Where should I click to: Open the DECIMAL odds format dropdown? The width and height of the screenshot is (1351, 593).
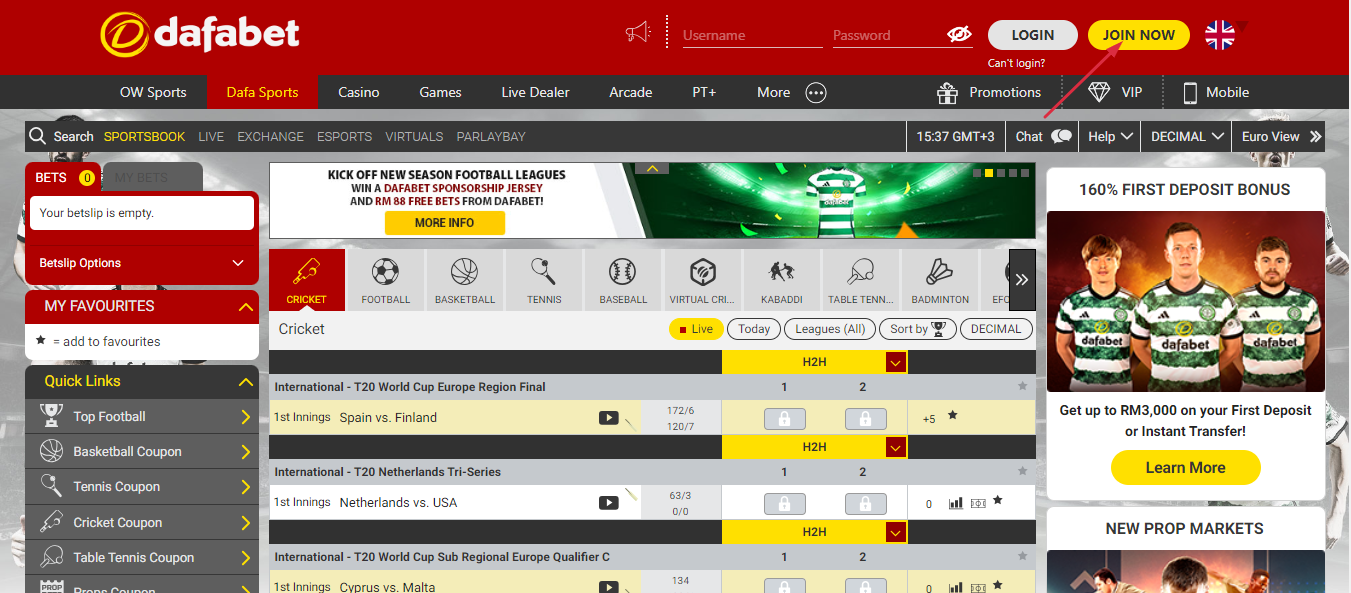point(1188,137)
